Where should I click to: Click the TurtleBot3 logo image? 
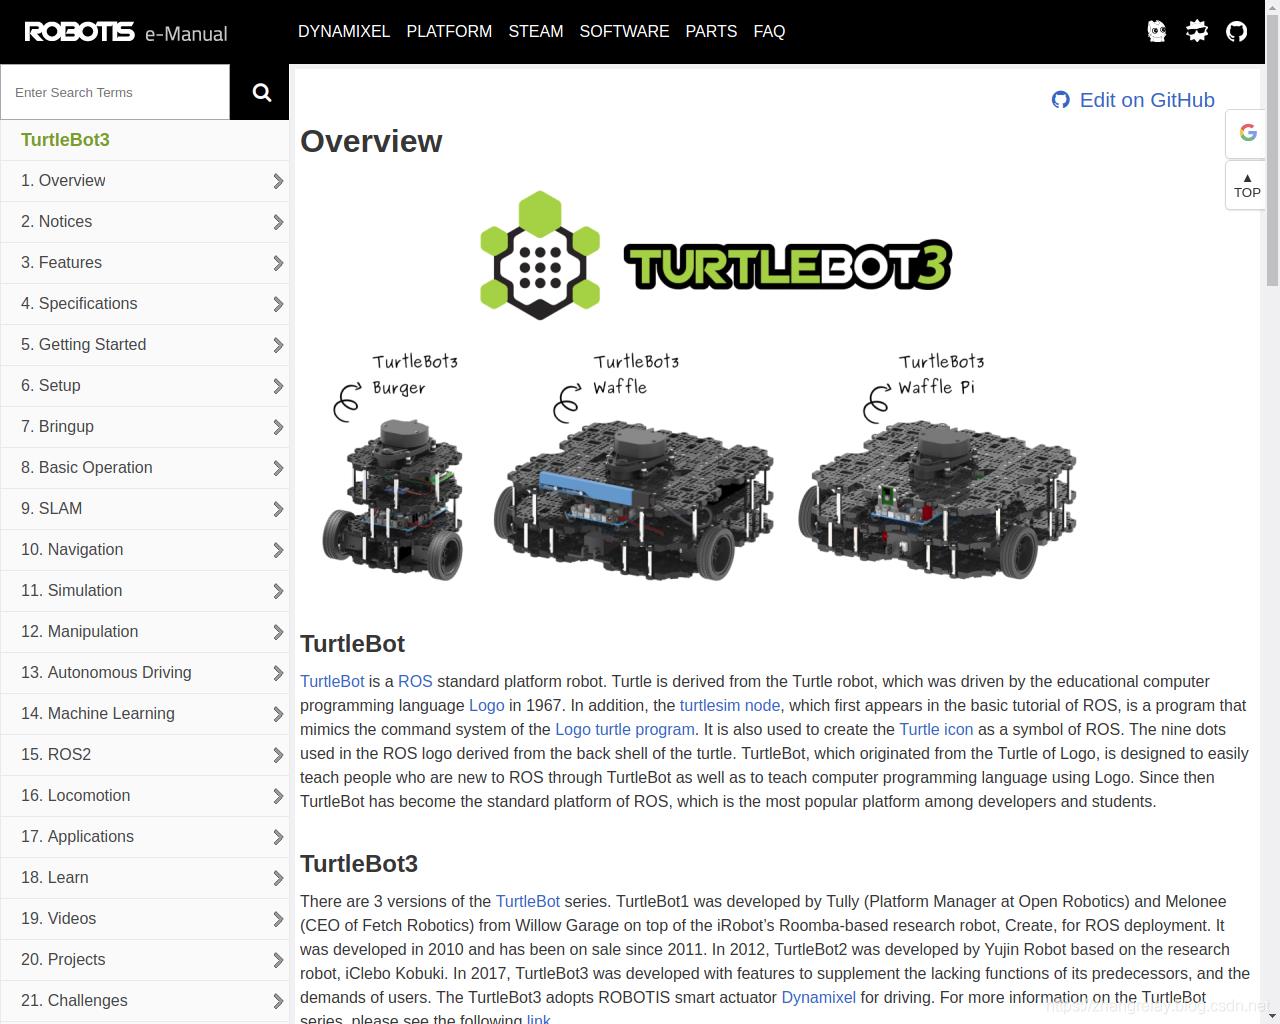(716, 256)
